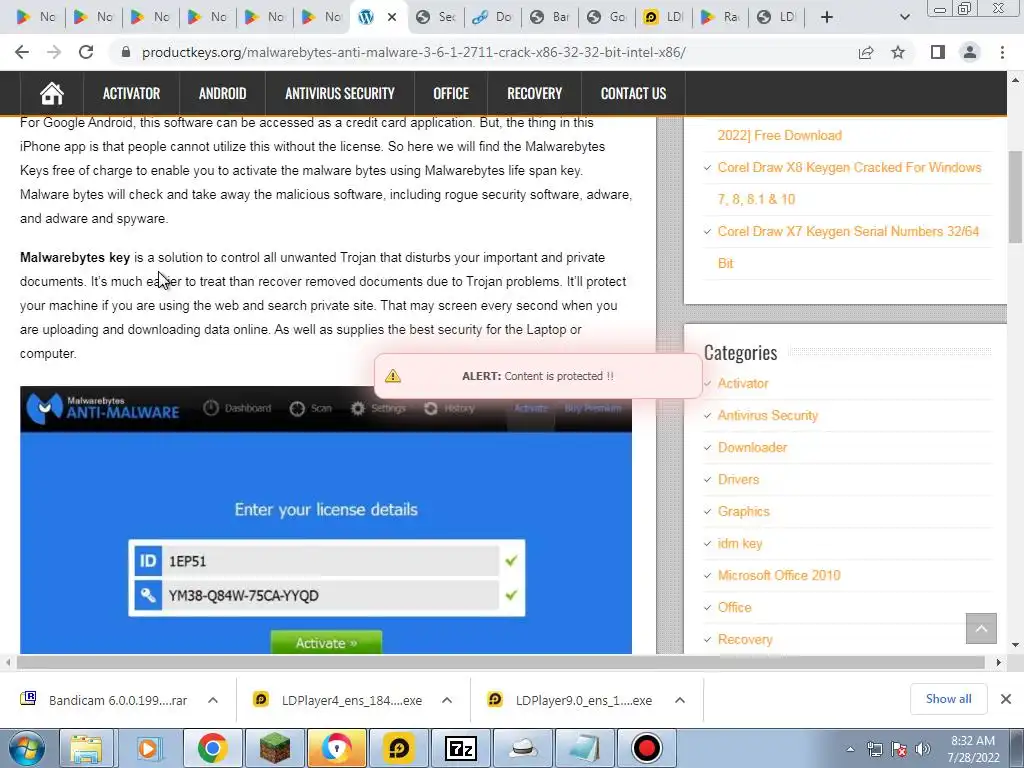Open the Minecraft block taskbar icon
Screen dimensions: 1024x768
[x=274, y=748]
